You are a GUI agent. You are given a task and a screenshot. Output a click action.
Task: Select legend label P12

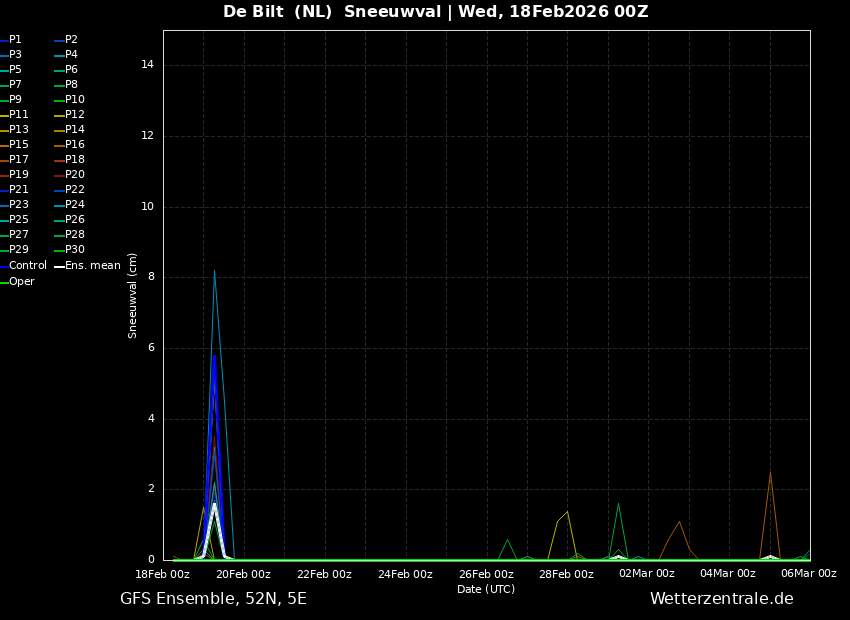[x=75, y=114]
